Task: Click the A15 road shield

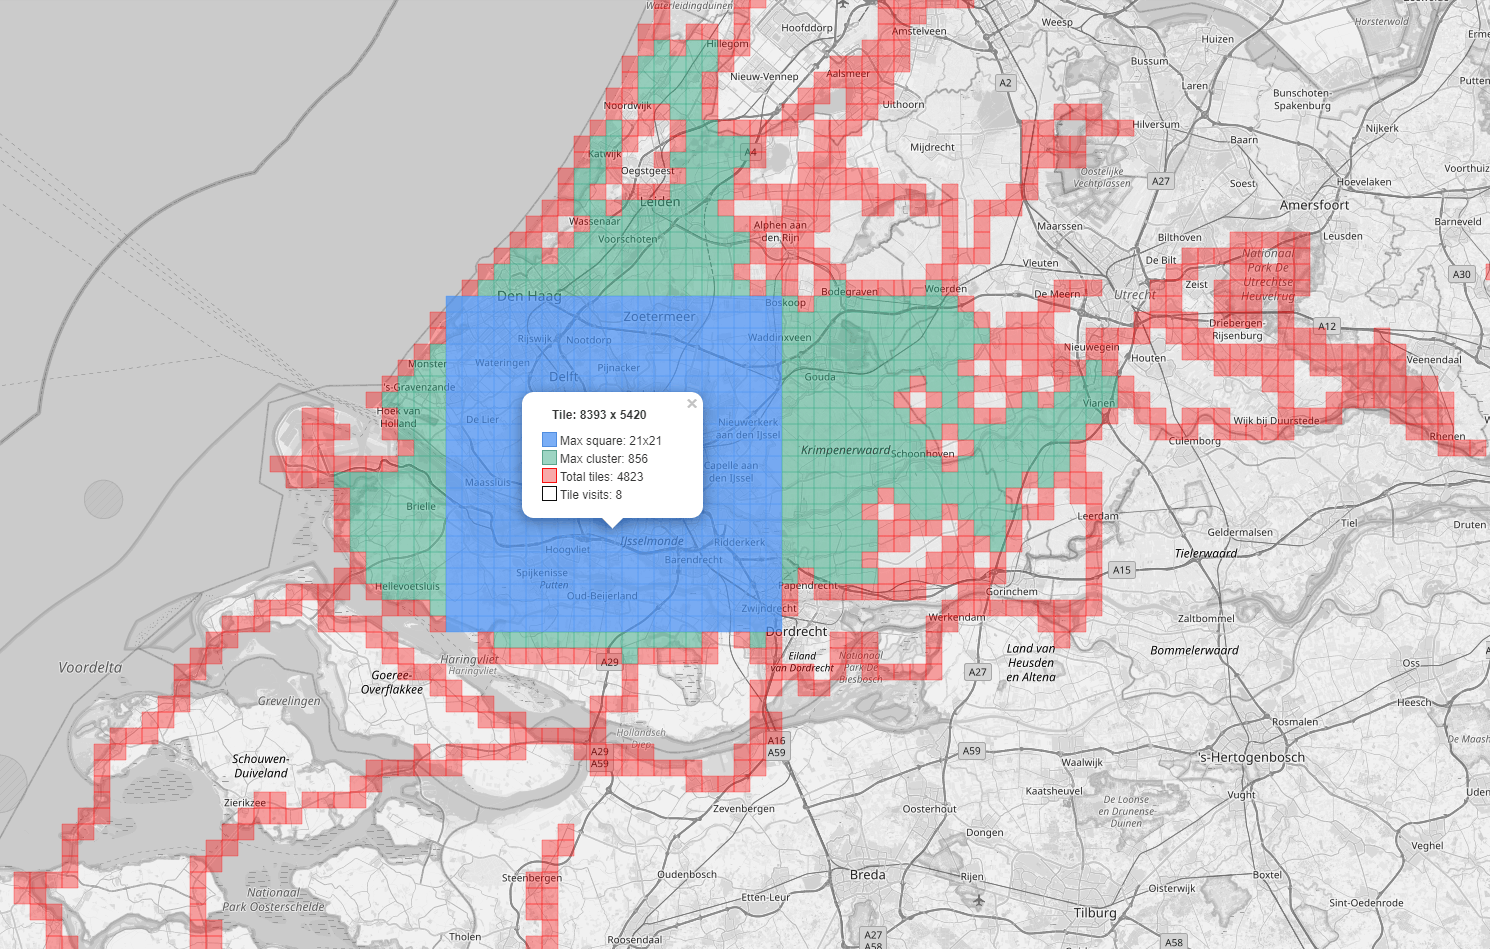Action: pos(1122,570)
